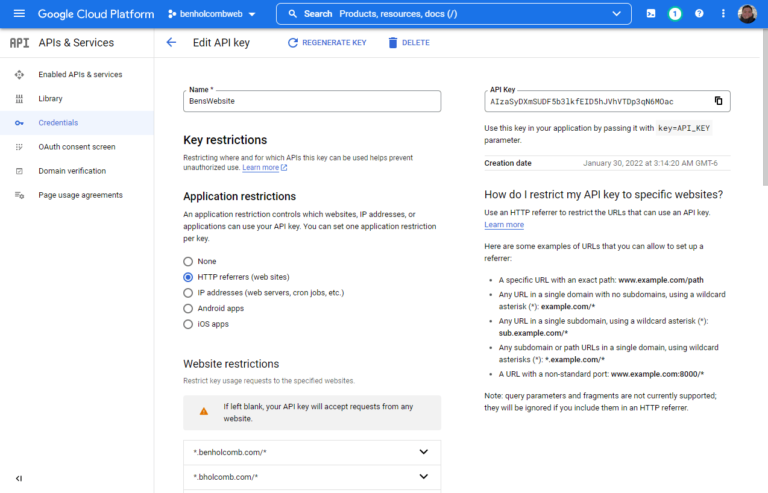
Task: Select IP addresses restriction option
Action: (x=188, y=293)
